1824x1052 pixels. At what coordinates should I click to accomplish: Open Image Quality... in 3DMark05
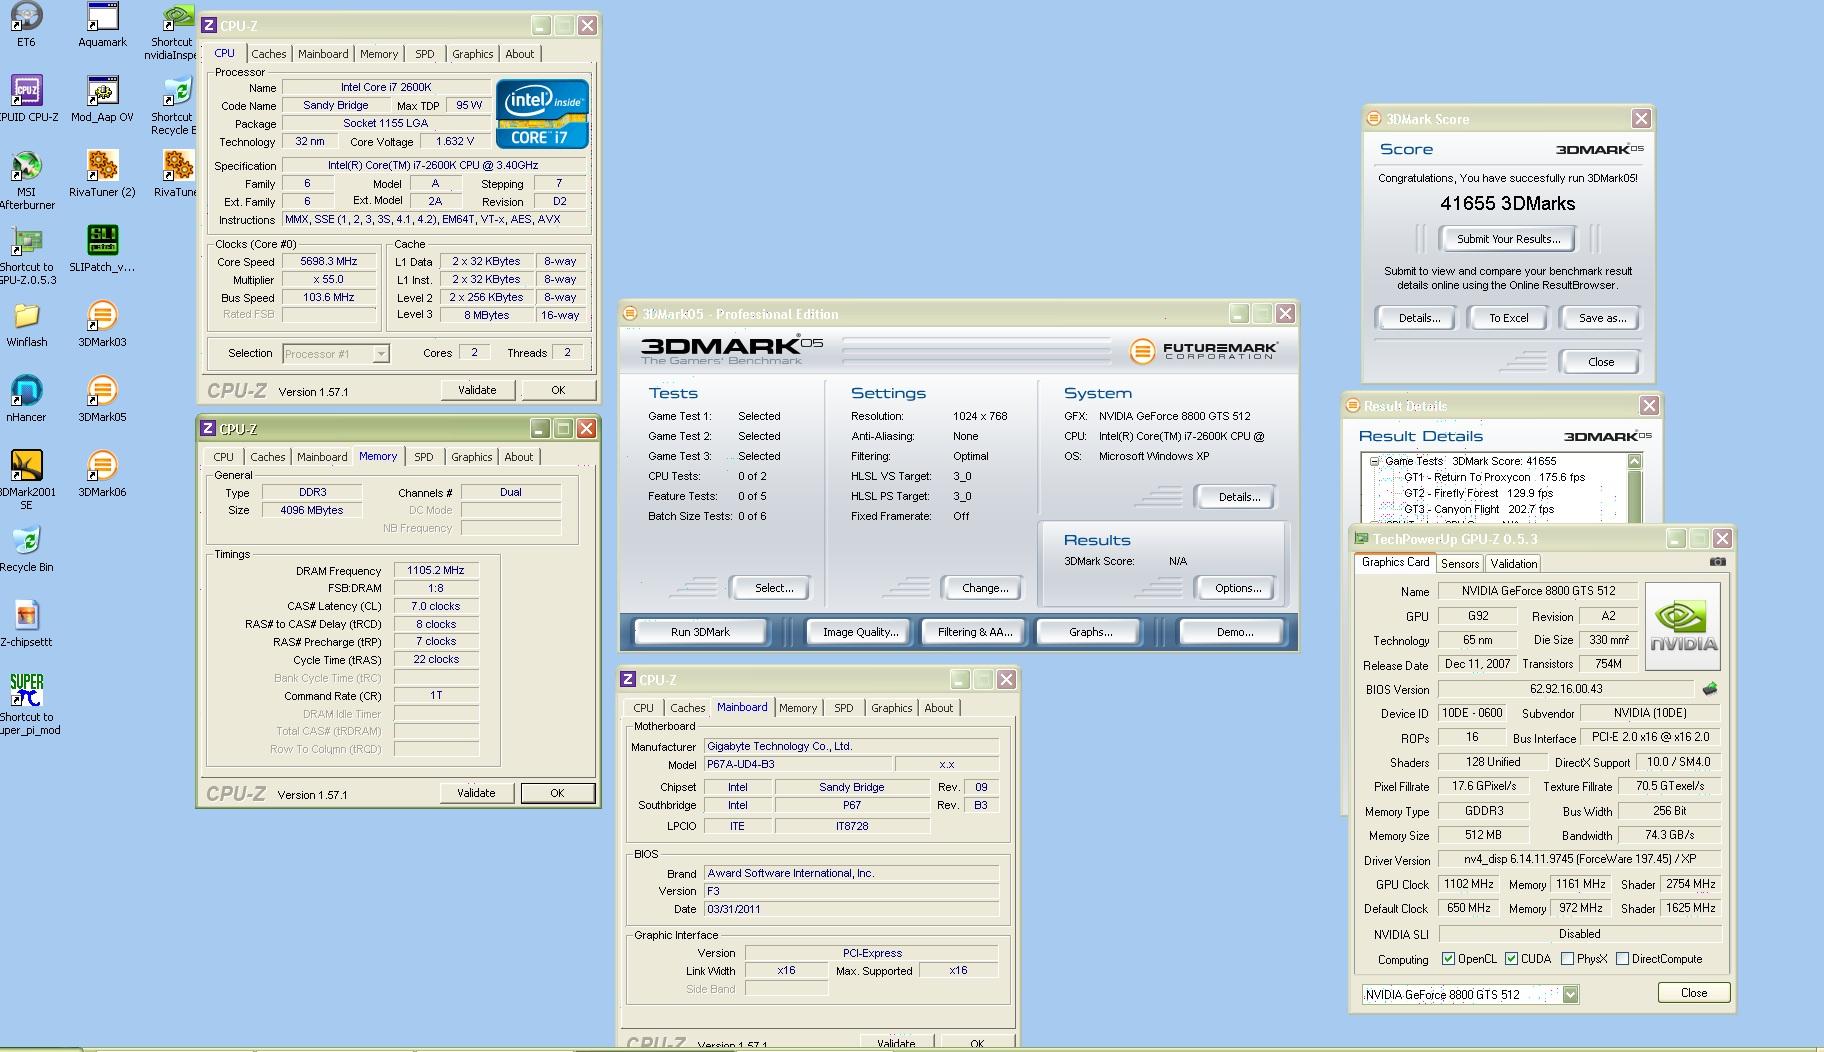pyautogui.click(x=860, y=632)
